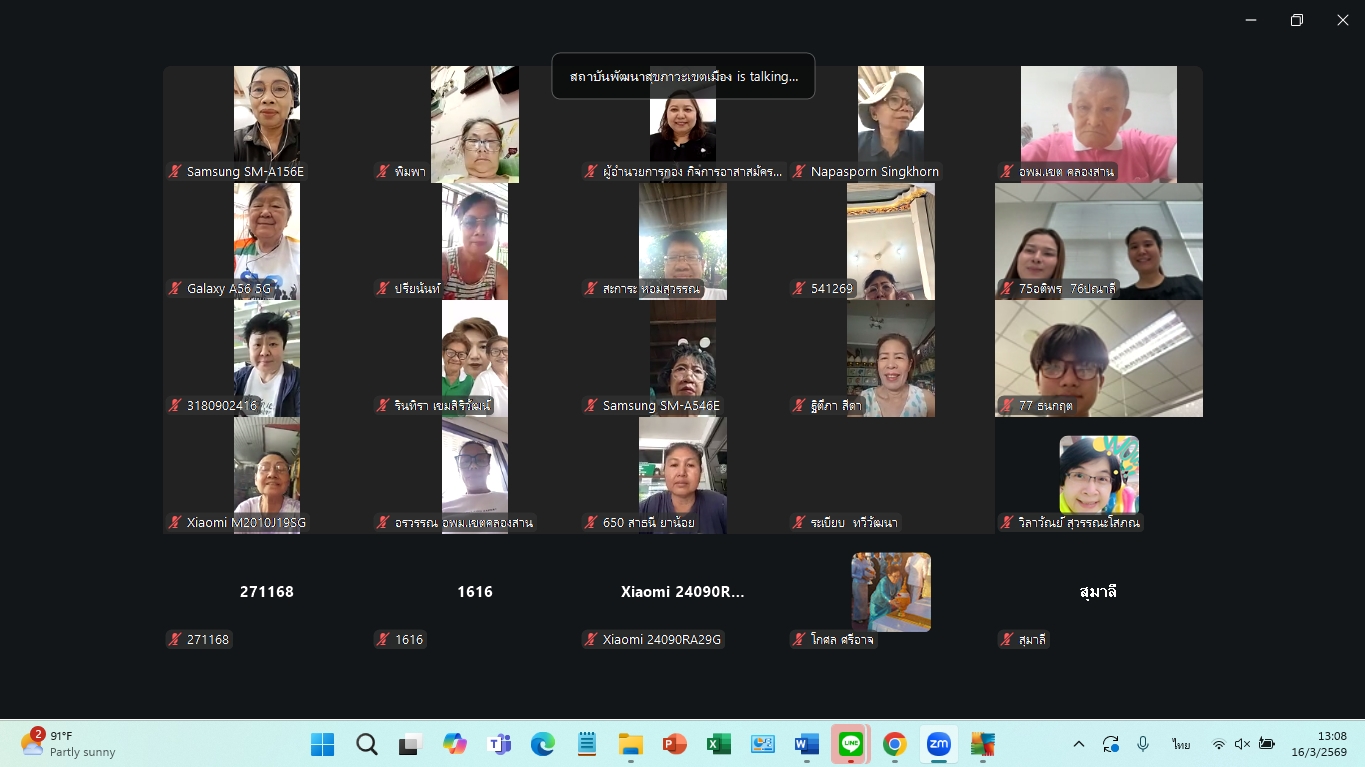This screenshot has width=1365, height=767.
Task: Open LINE from the taskbar
Action: click(x=850, y=744)
